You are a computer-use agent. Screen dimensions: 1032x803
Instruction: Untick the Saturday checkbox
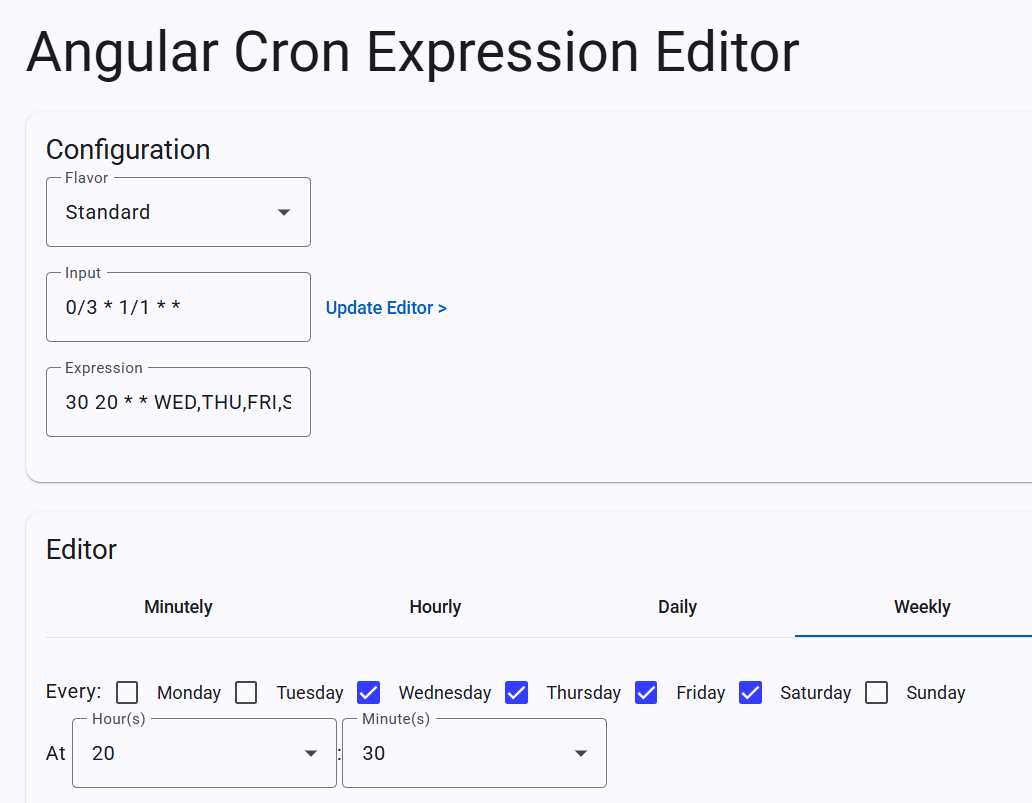750,692
